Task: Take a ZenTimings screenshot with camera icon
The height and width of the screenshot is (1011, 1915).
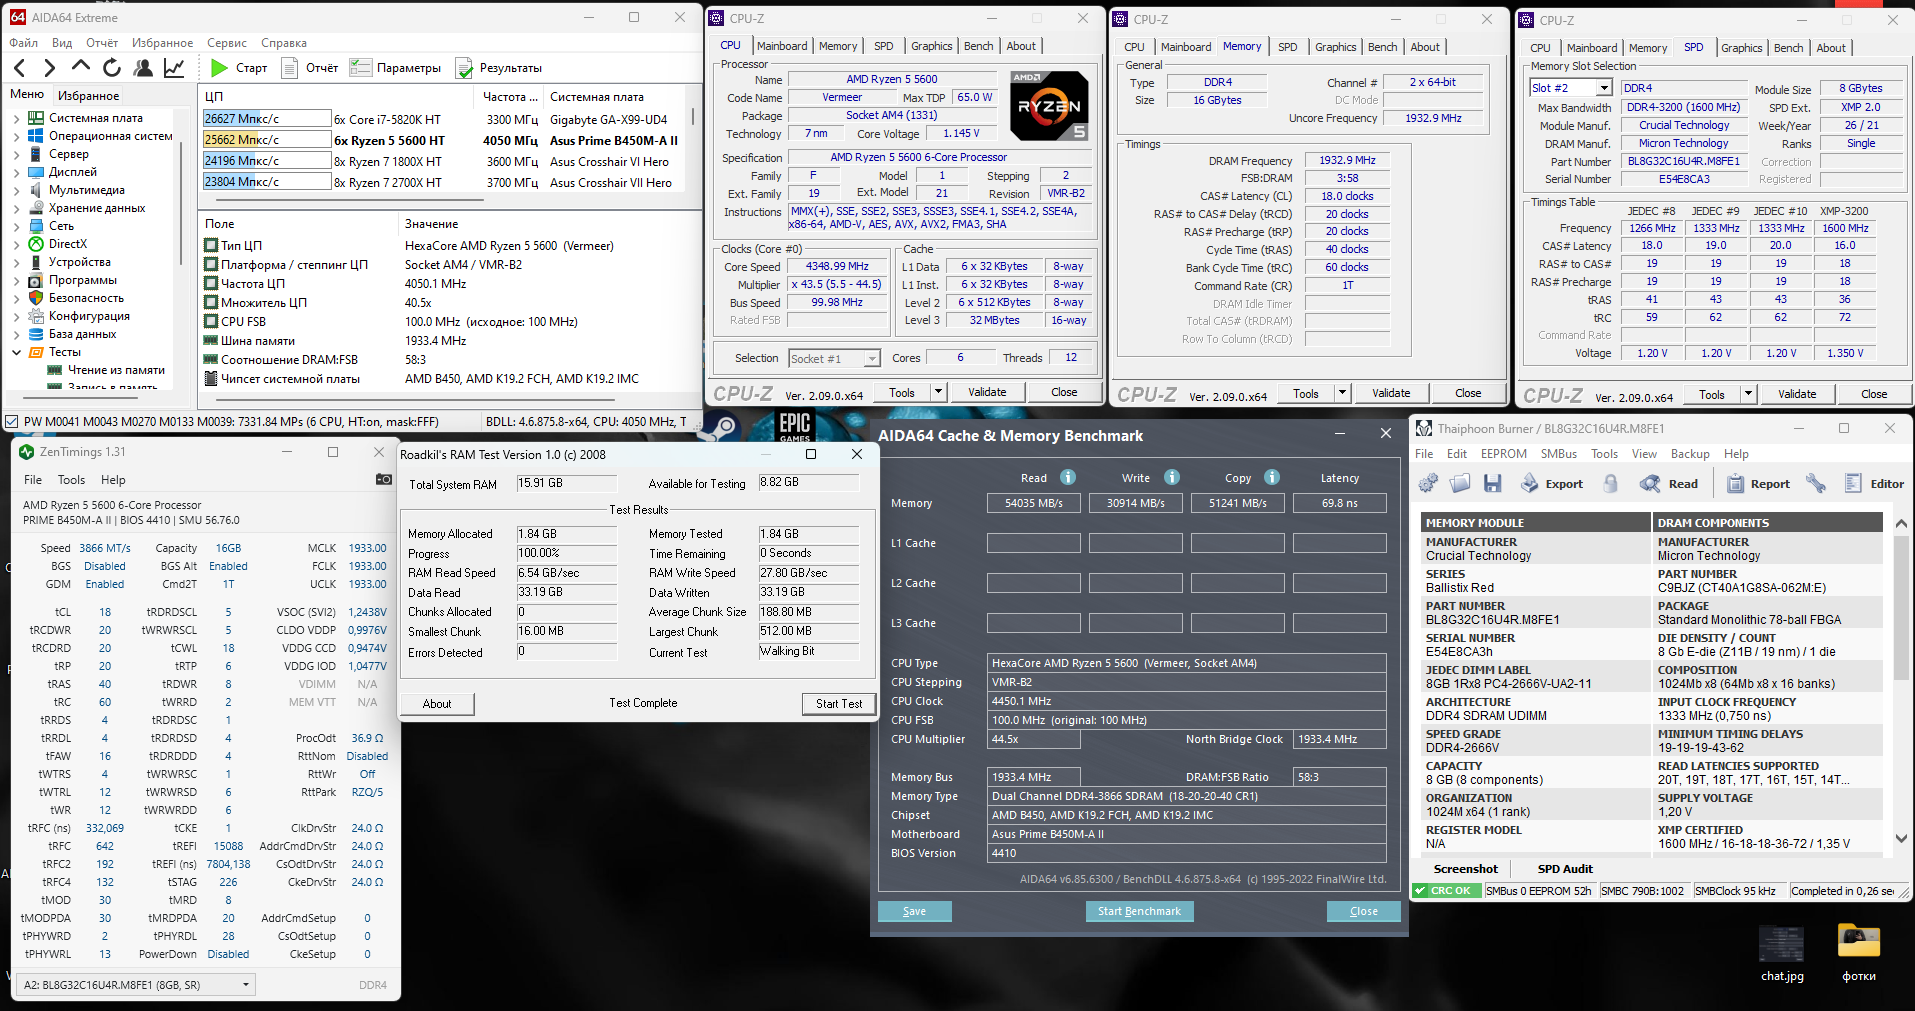Action: [383, 479]
